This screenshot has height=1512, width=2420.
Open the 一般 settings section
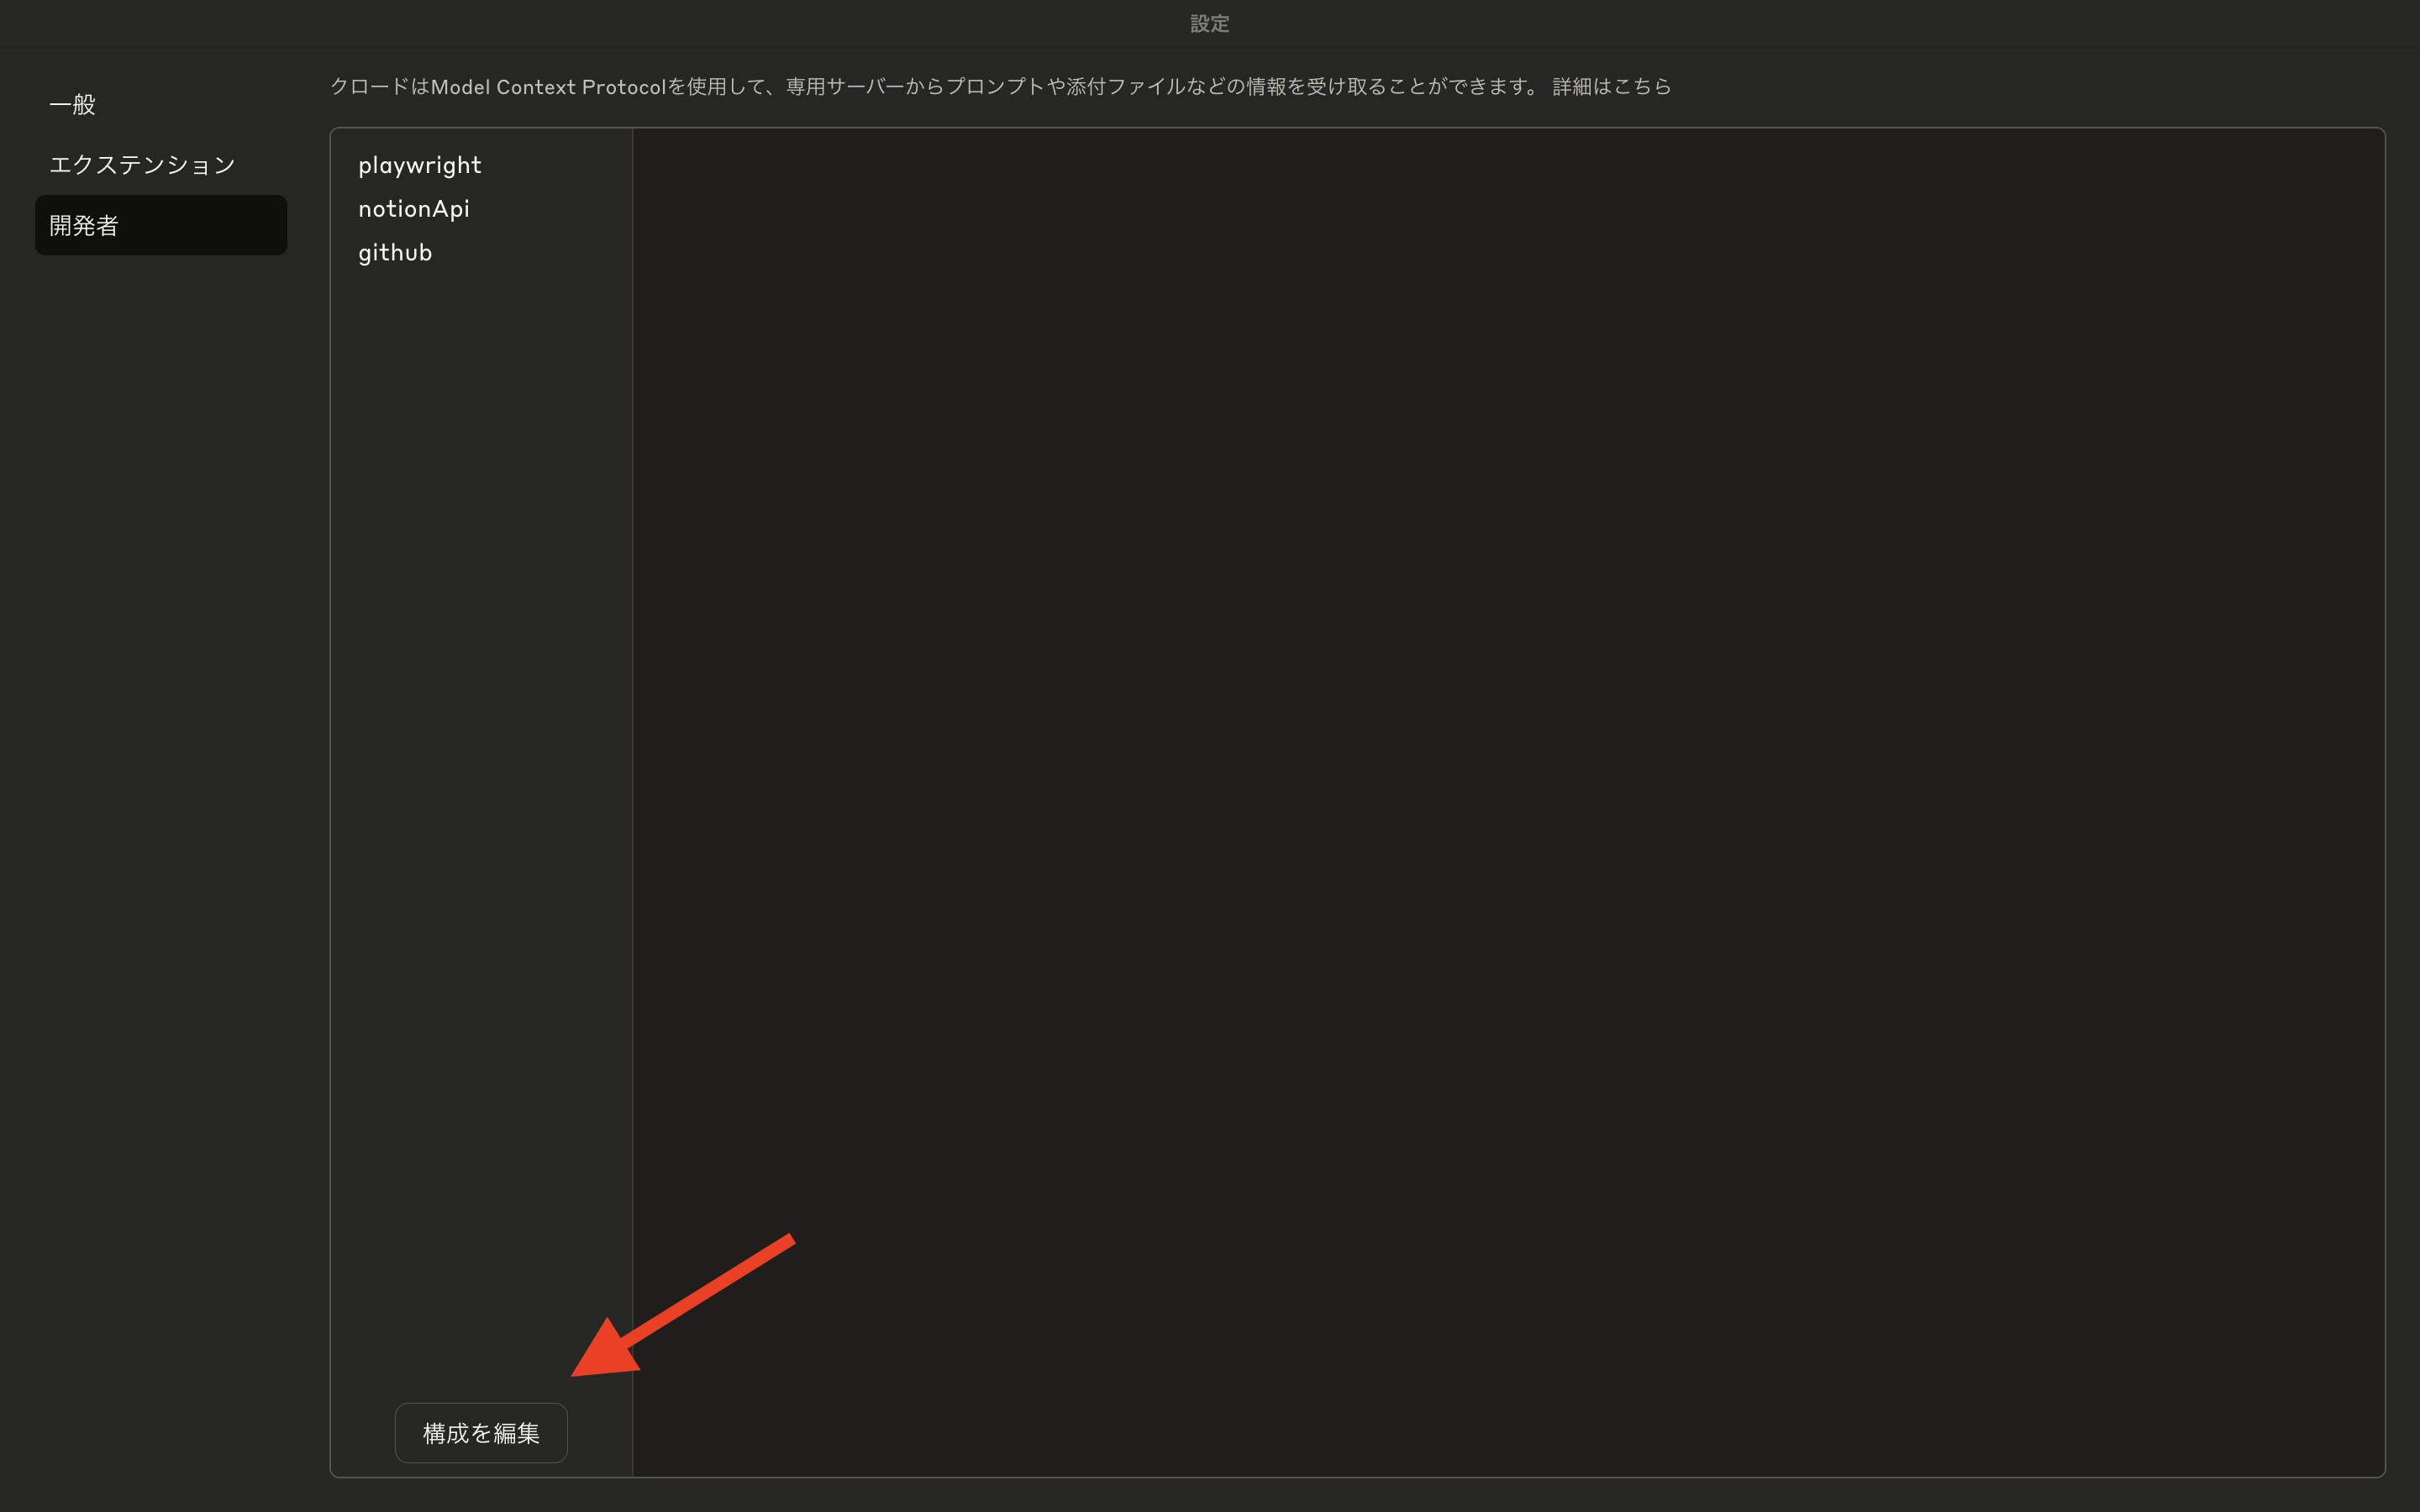[160, 104]
